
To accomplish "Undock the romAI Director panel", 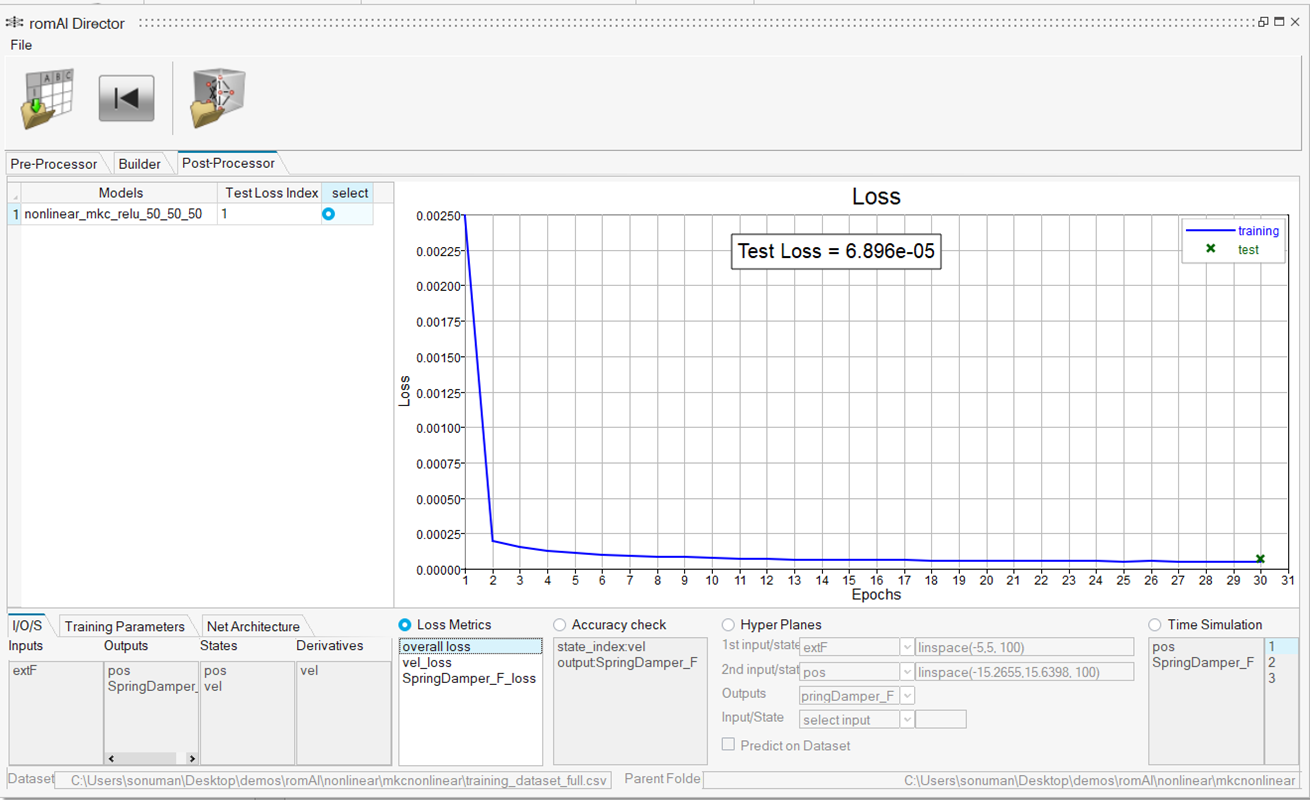I will pos(1263,22).
